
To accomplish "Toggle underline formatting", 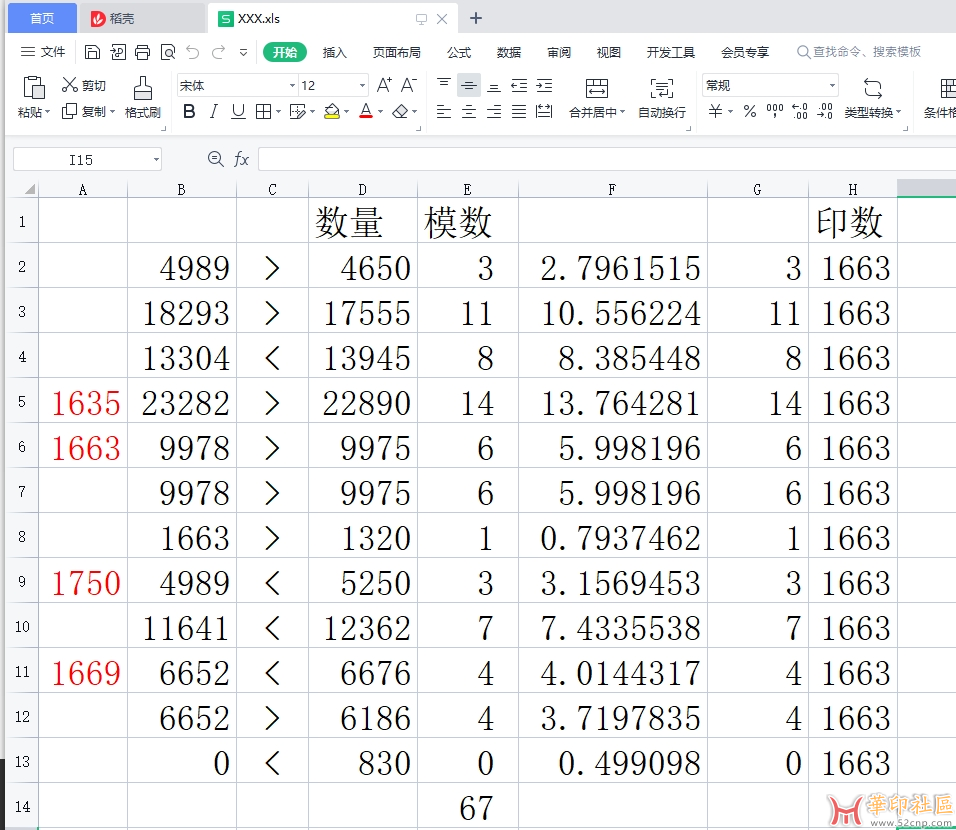I will pyautogui.click(x=238, y=112).
